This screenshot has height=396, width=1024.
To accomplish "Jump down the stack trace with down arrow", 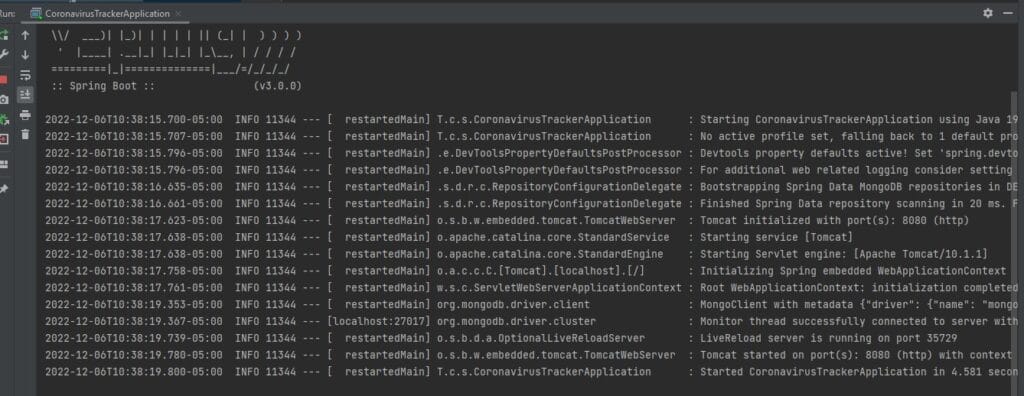I will 25,55.
